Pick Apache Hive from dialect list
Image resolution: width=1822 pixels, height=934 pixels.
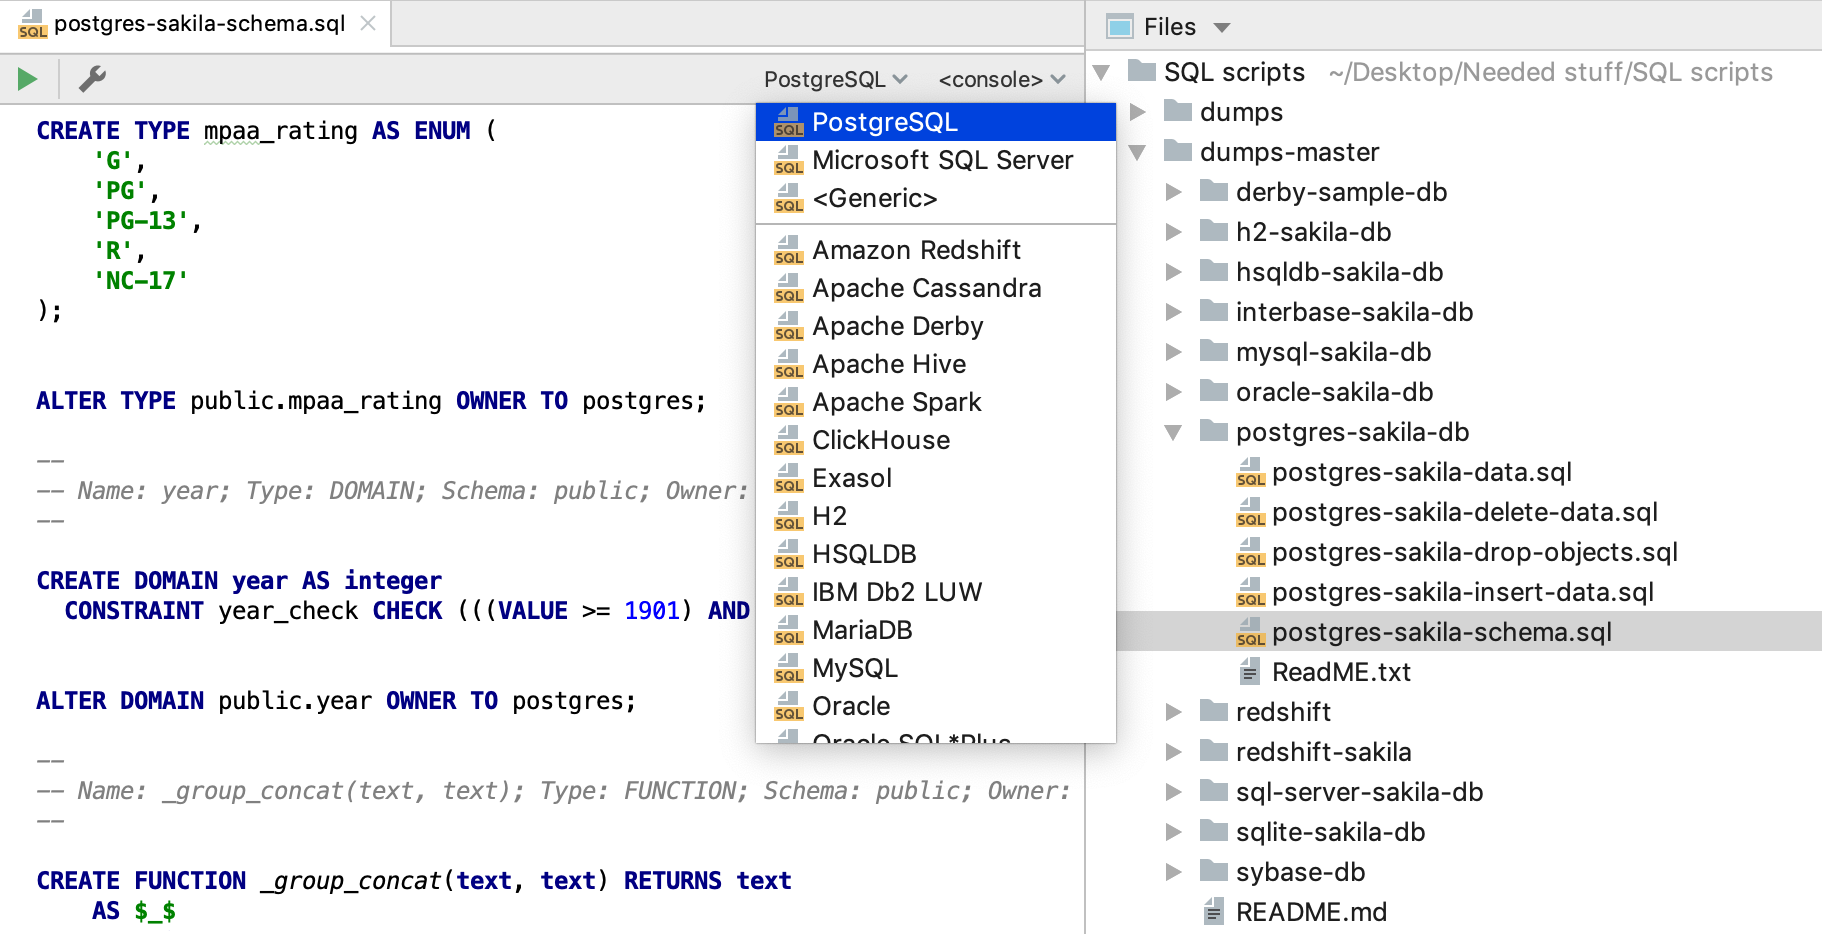point(936,364)
